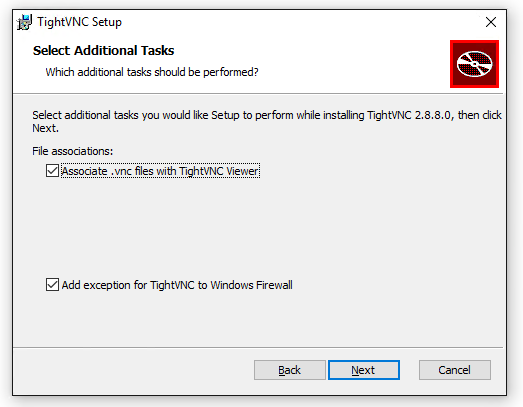Click the 'File associations:' group label
Screen dimensions: 523x407
pyautogui.click(x=72, y=151)
